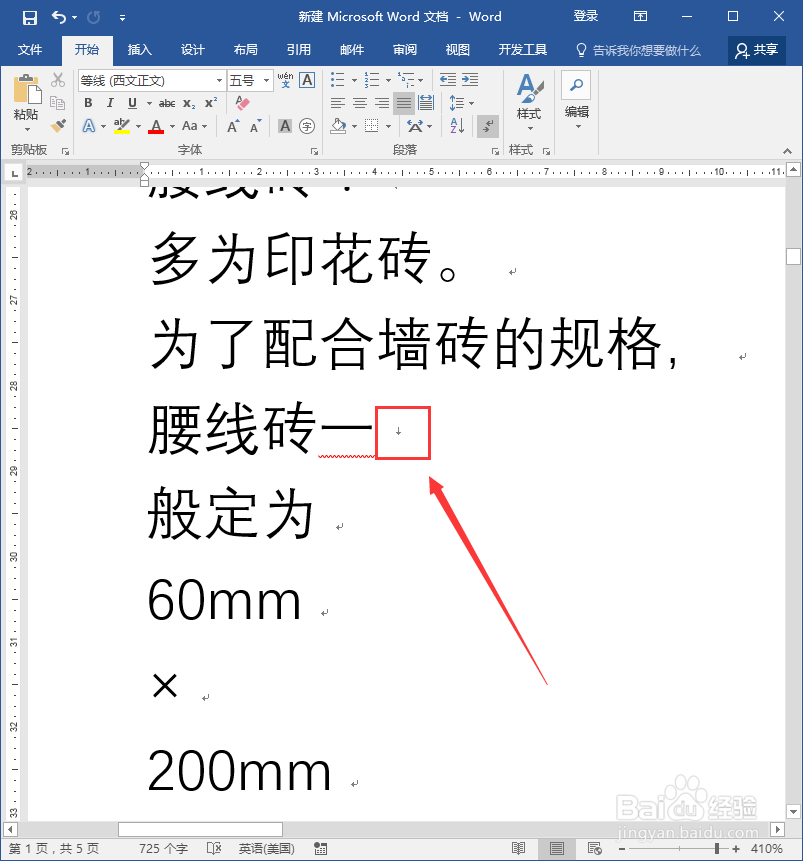Viewport: 803px width, 861px height.
Task: Sort text using the A-Z sort icon
Action: [x=456, y=124]
